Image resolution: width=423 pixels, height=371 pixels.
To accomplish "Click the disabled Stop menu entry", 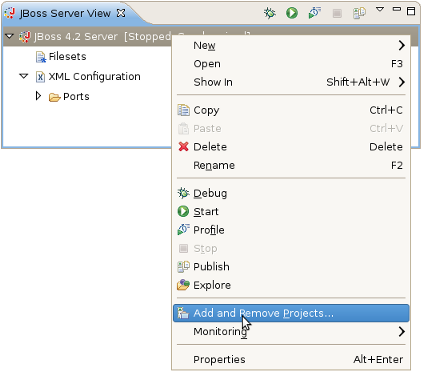I will (x=291, y=248).
